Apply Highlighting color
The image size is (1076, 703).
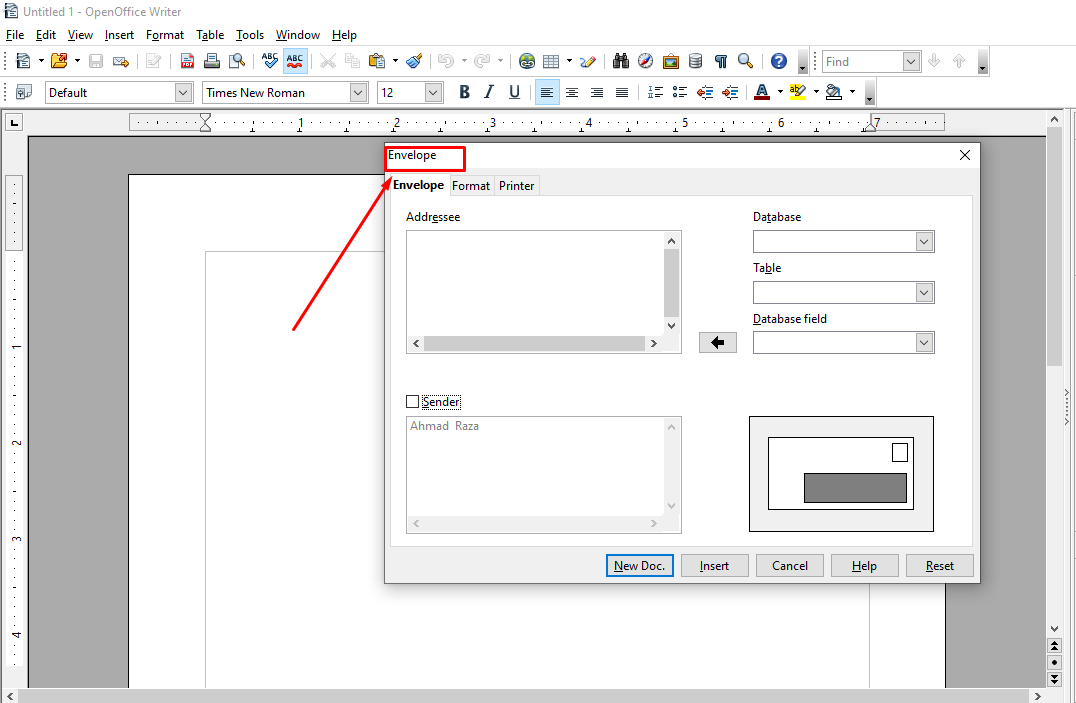point(797,92)
